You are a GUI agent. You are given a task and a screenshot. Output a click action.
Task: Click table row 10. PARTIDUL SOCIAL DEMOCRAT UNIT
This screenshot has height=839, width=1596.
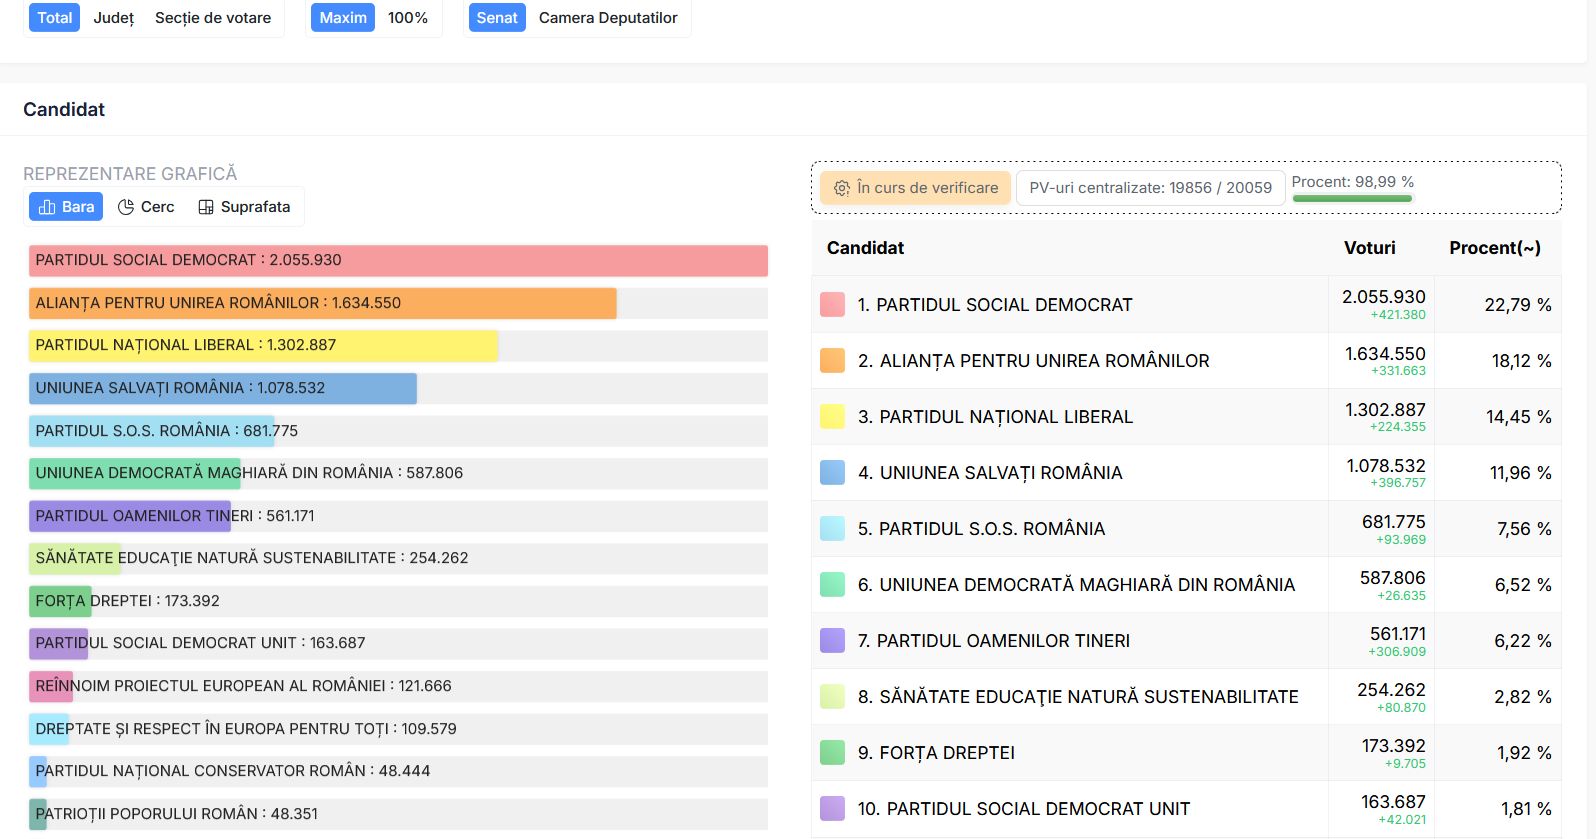click(x=1186, y=809)
